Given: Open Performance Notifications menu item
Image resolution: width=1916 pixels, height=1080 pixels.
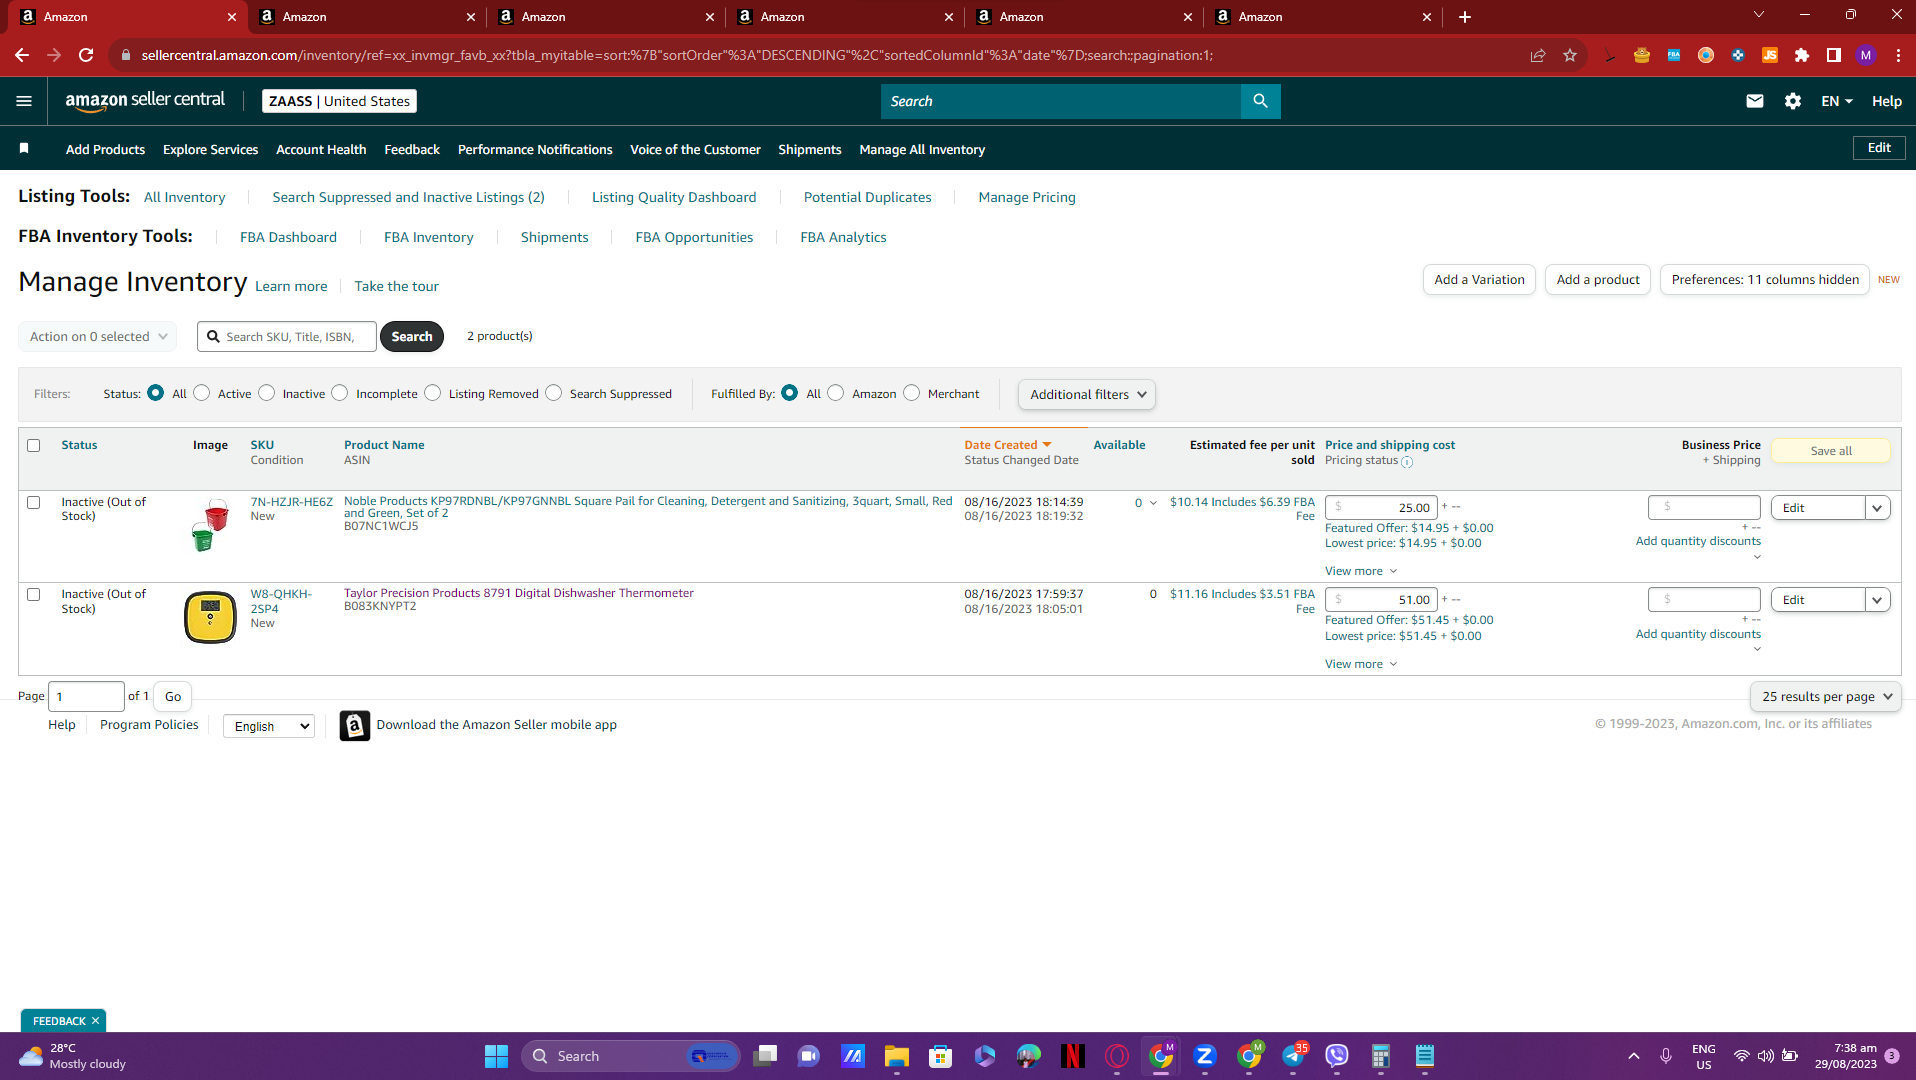Looking at the screenshot, I should click(x=535, y=149).
